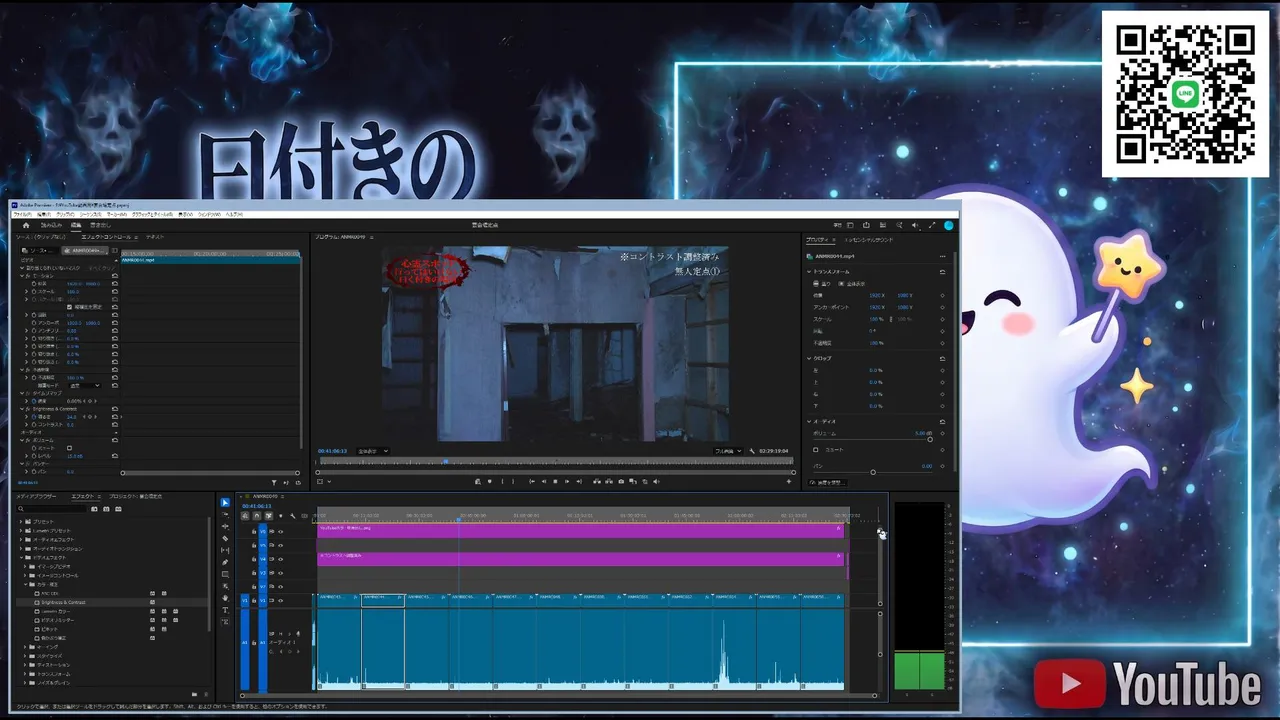The height and width of the screenshot is (720, 1280).
Task: Collapse the Crop section in Properties panel
Action: click(809, 358)
